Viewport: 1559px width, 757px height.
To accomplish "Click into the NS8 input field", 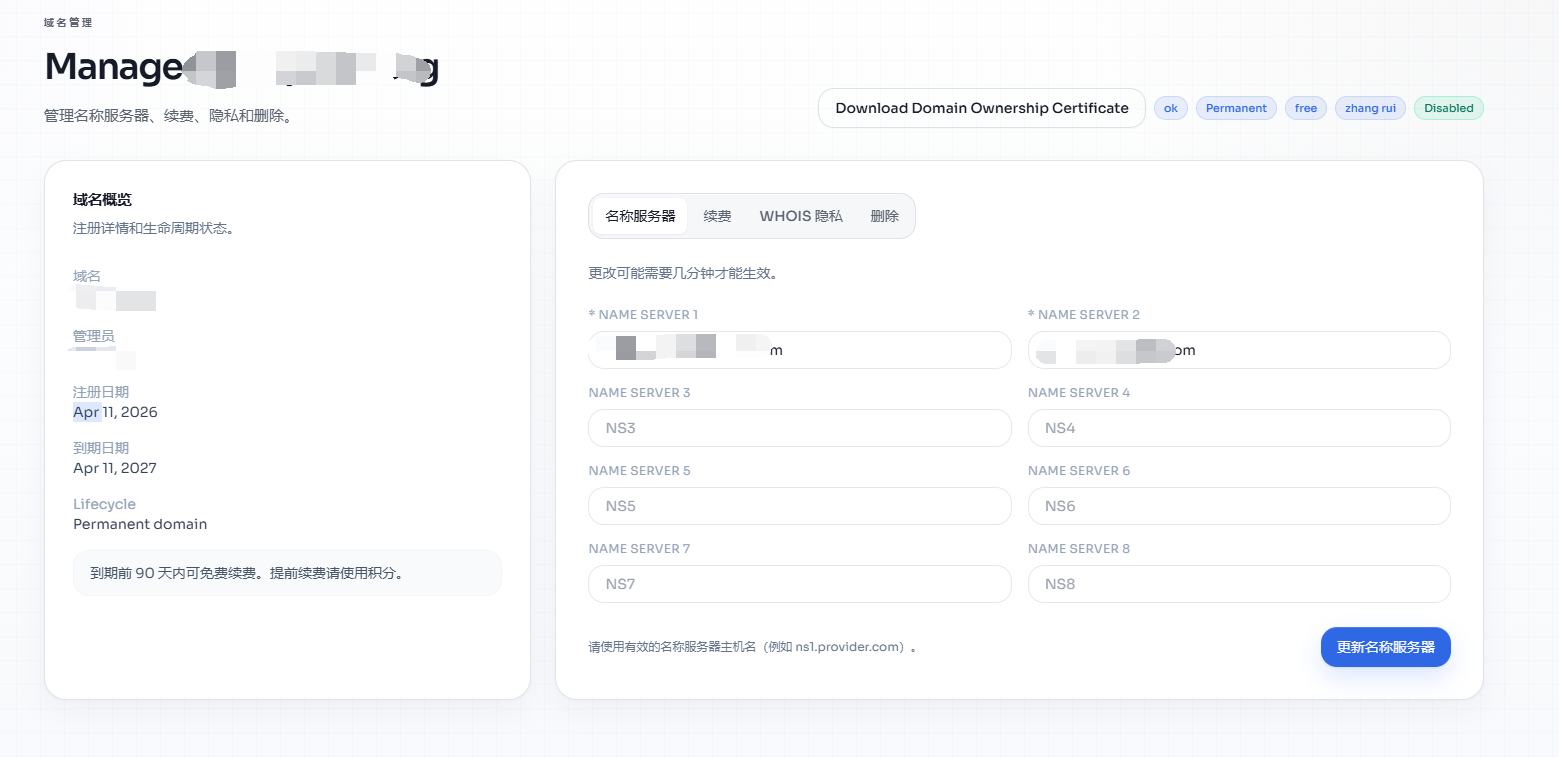I will click(x=1238, y=584).
